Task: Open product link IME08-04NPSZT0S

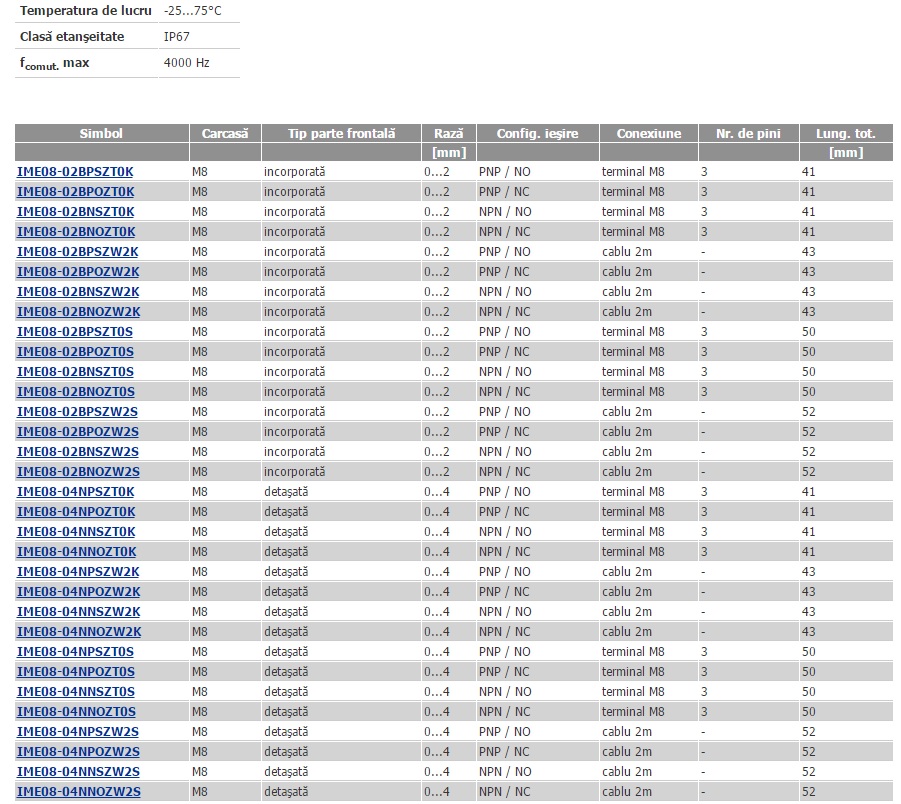Action: 75,652
